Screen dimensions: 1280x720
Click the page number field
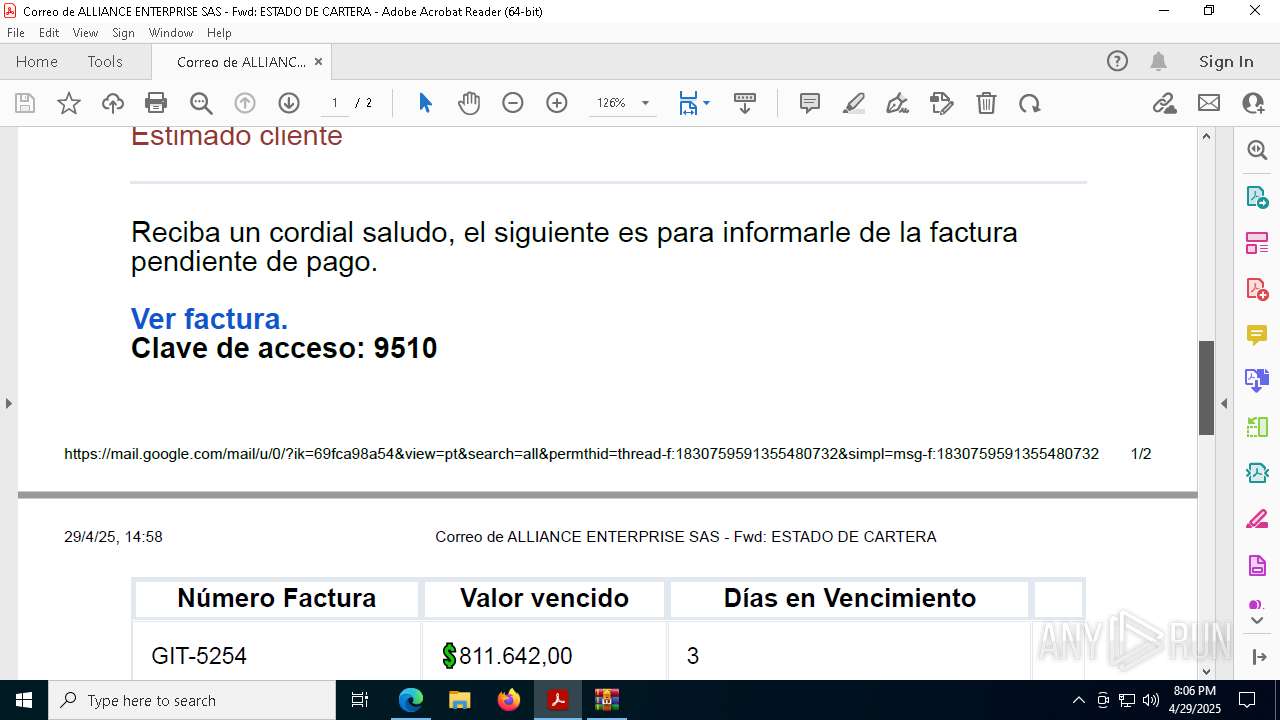point(335,103)
